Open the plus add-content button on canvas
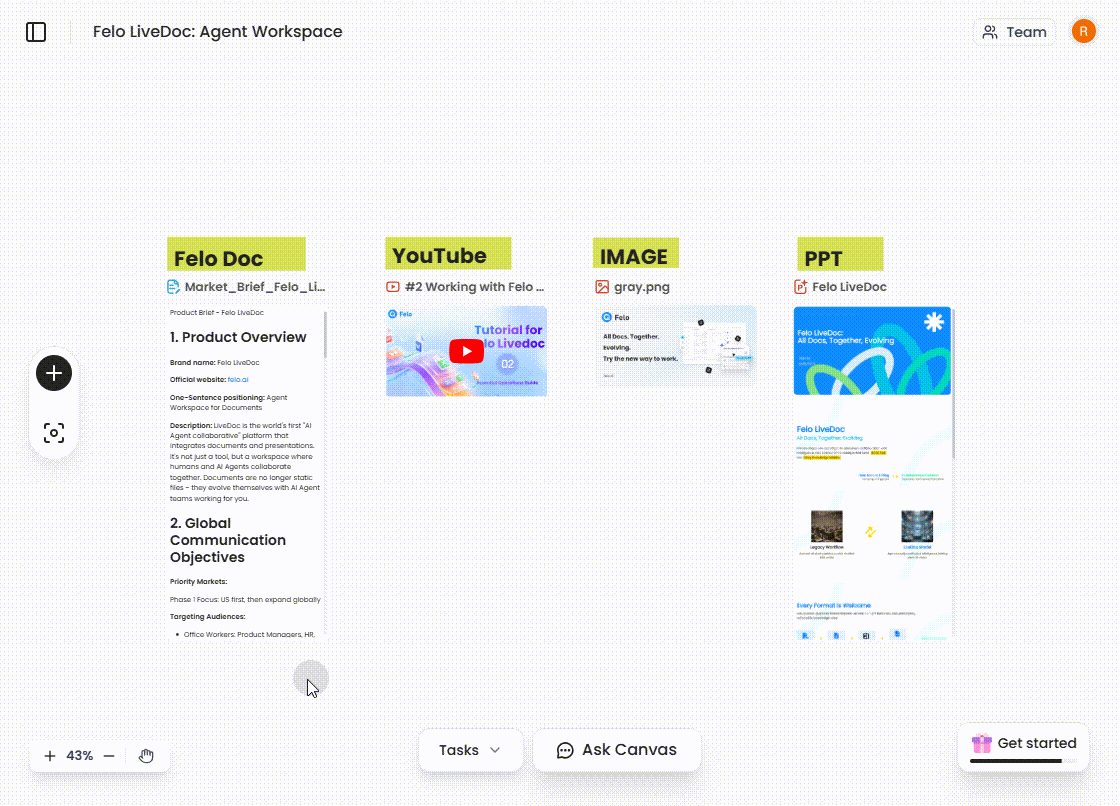 tap(53, 373)
